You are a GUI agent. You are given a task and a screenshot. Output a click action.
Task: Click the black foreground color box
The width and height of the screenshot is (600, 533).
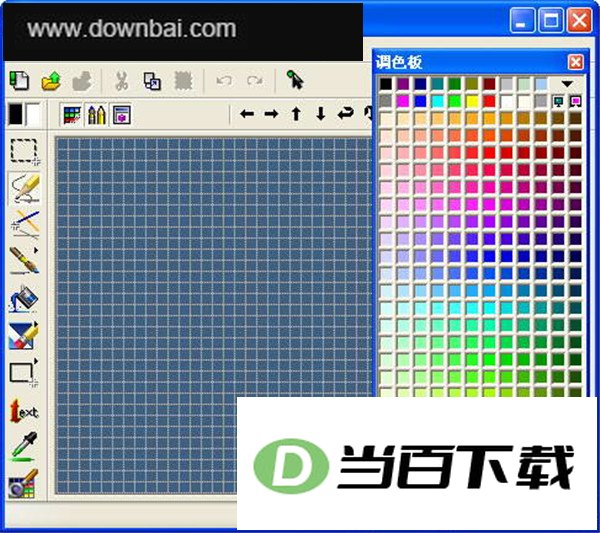pos(15,114)
